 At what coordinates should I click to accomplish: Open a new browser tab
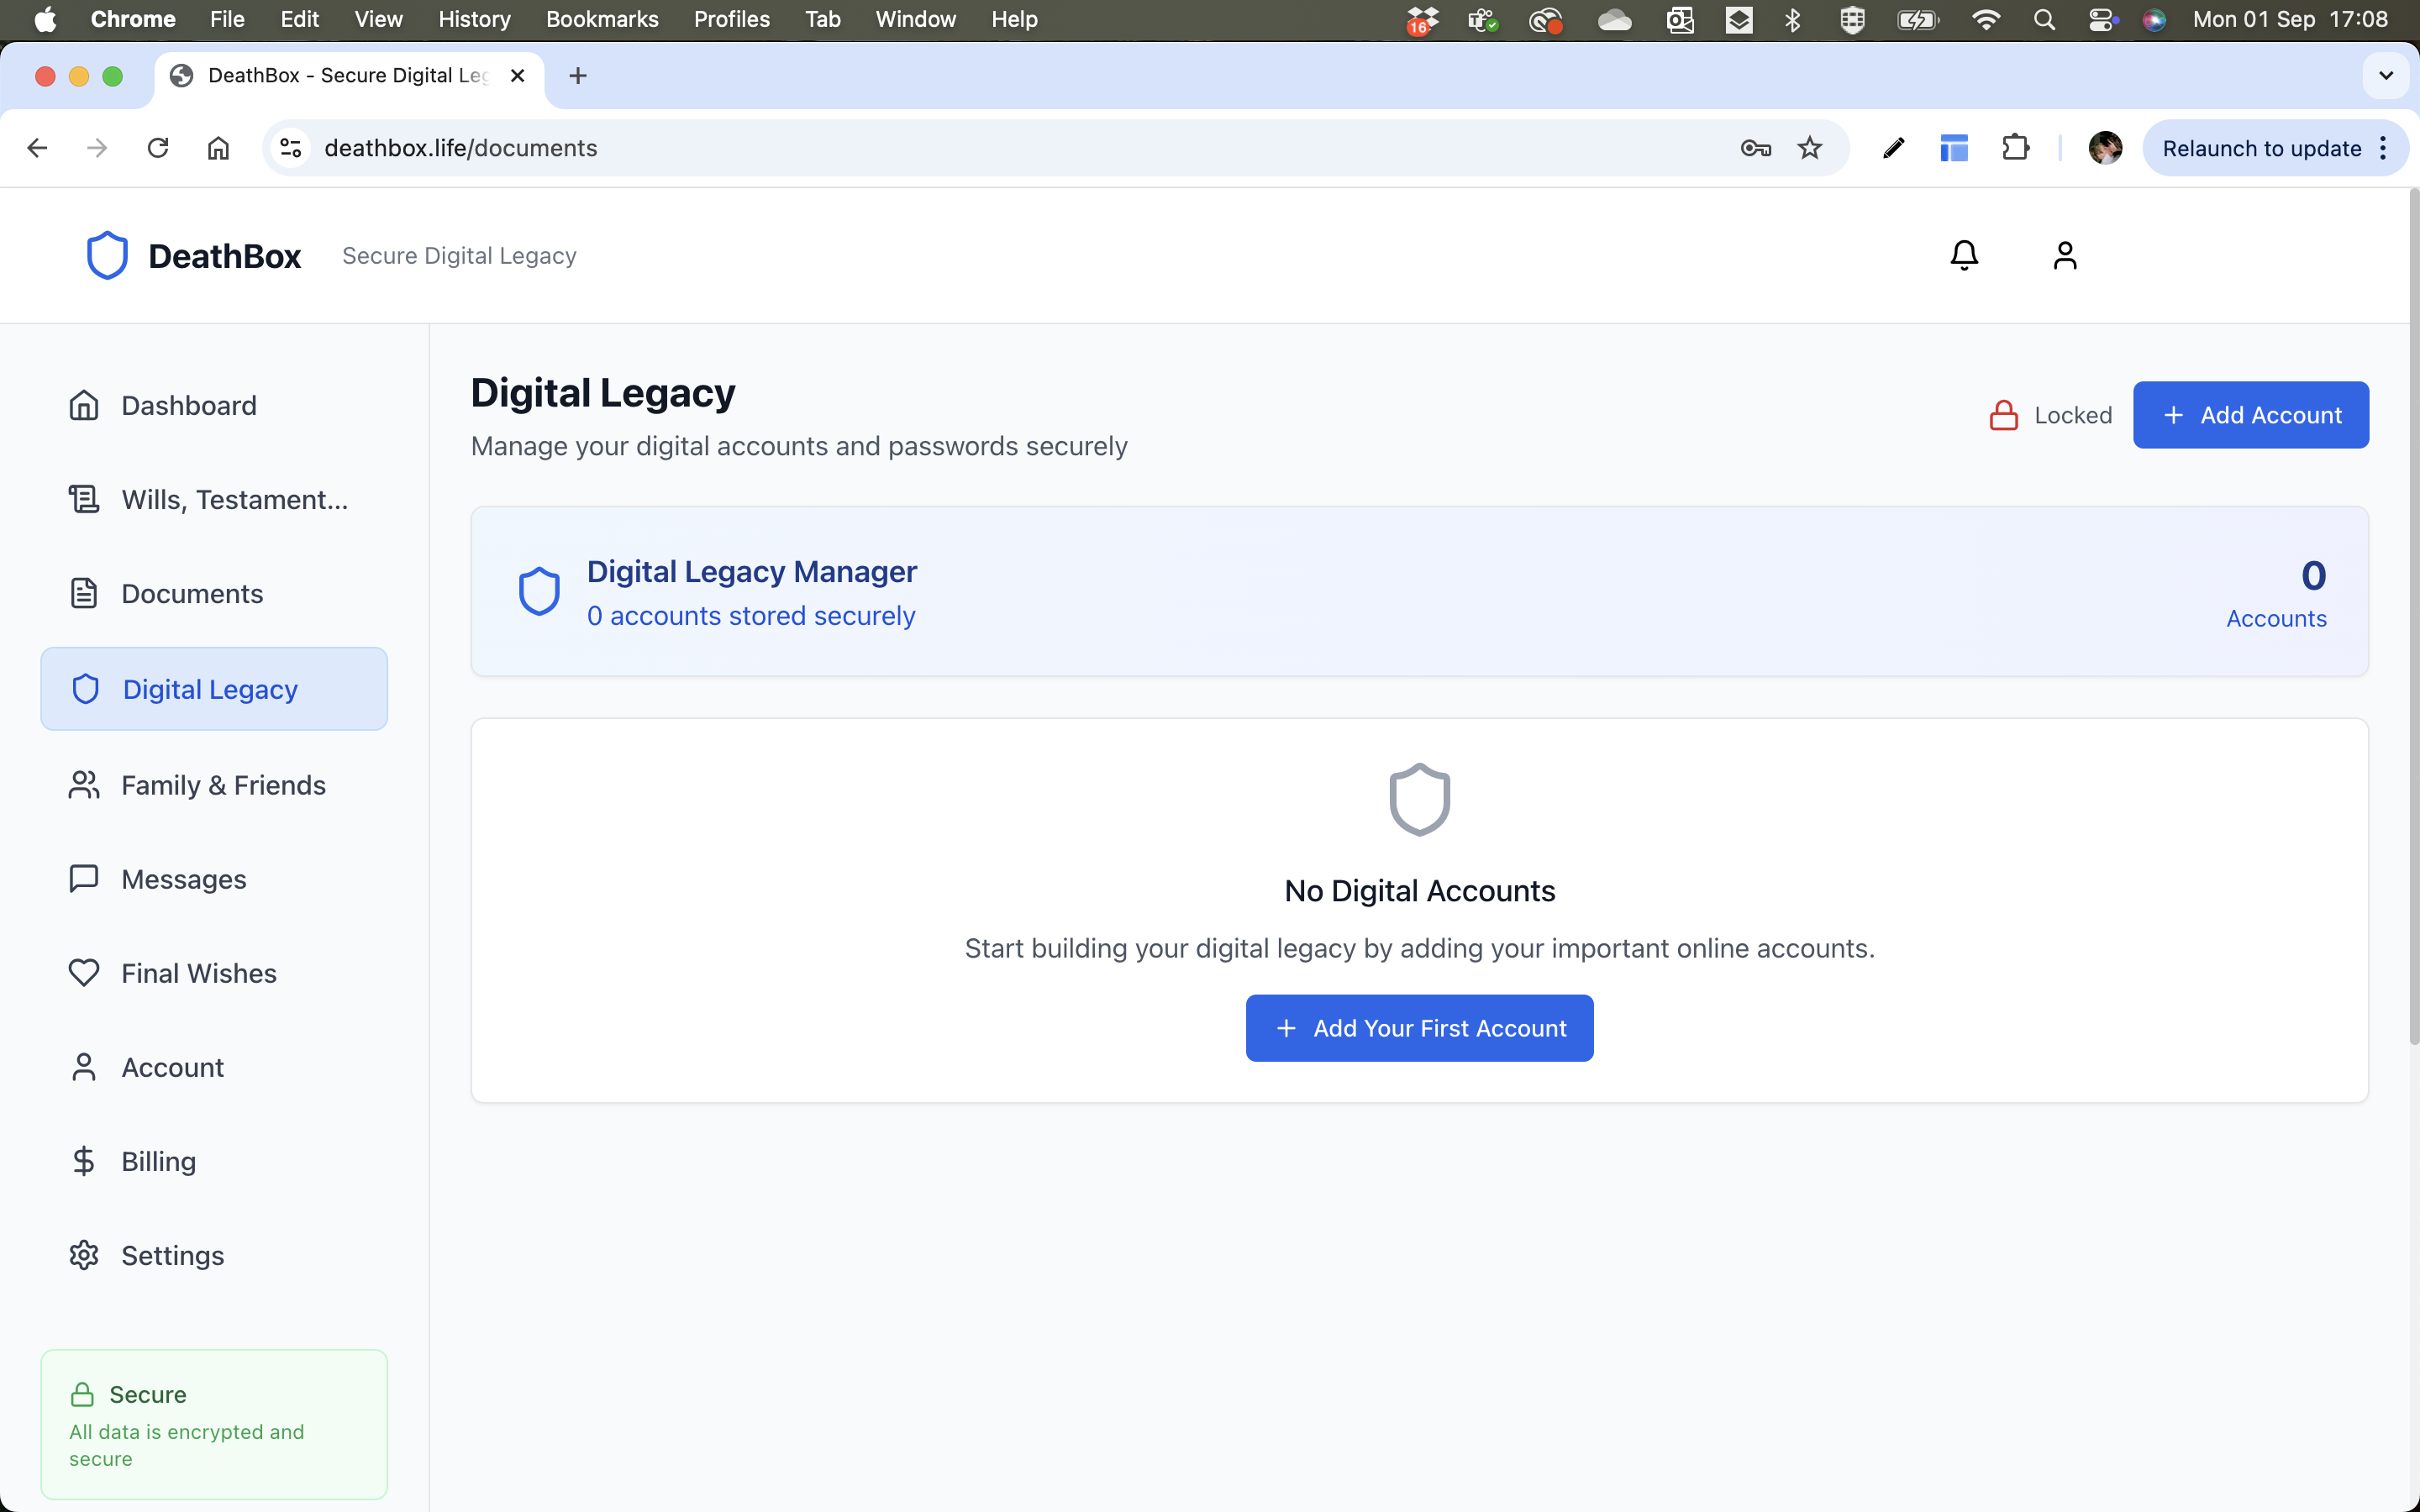click(x=578, y=76)
